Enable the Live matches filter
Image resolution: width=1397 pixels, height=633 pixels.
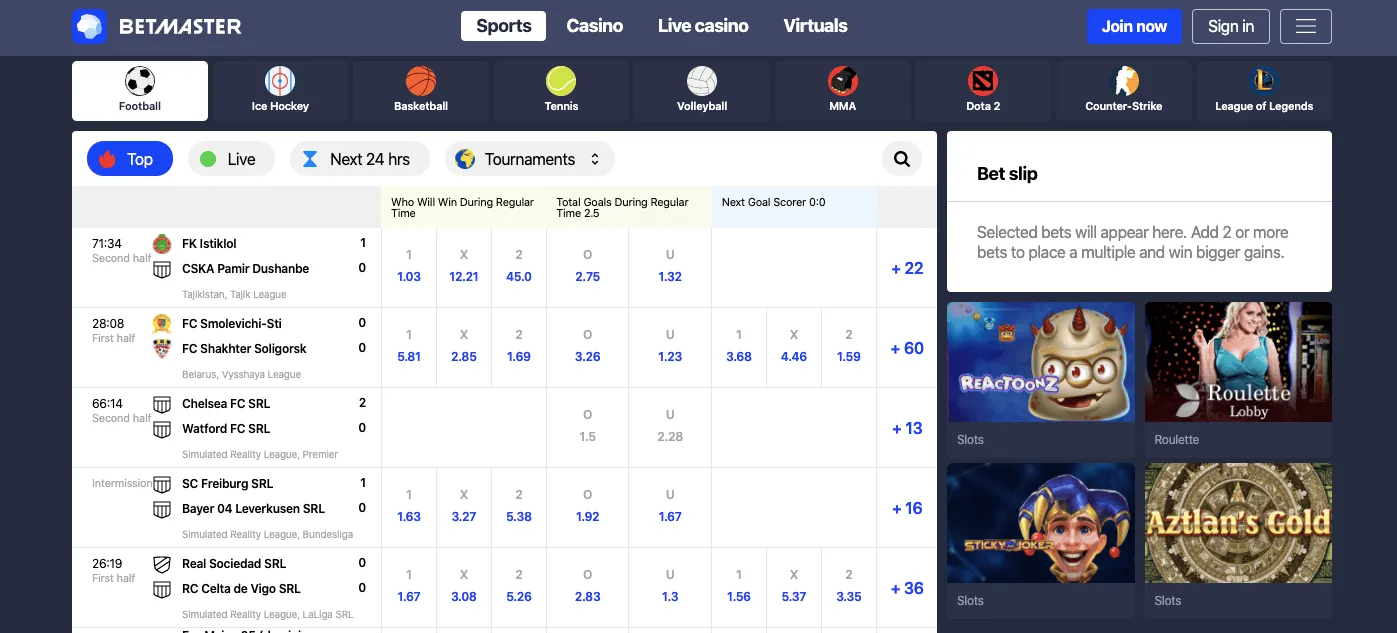click(231, 158)
